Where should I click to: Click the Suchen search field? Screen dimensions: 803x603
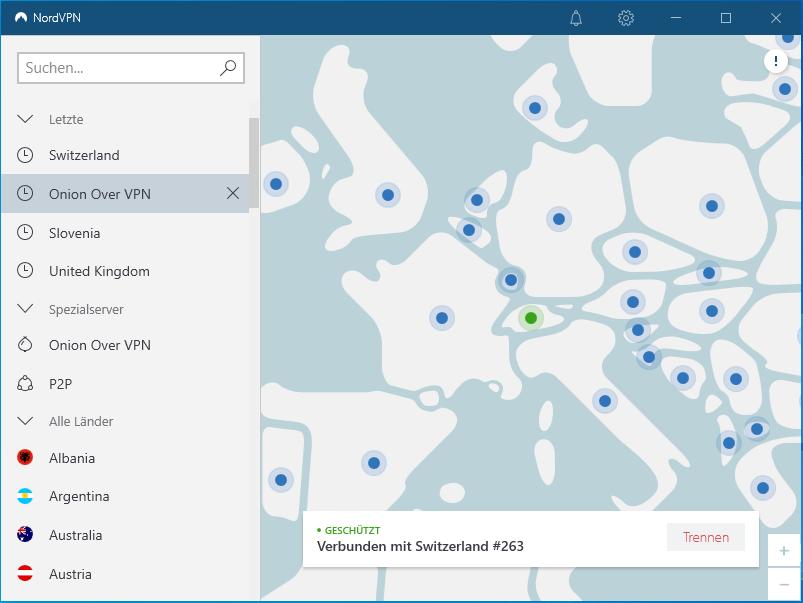click(x=131, y=68)
